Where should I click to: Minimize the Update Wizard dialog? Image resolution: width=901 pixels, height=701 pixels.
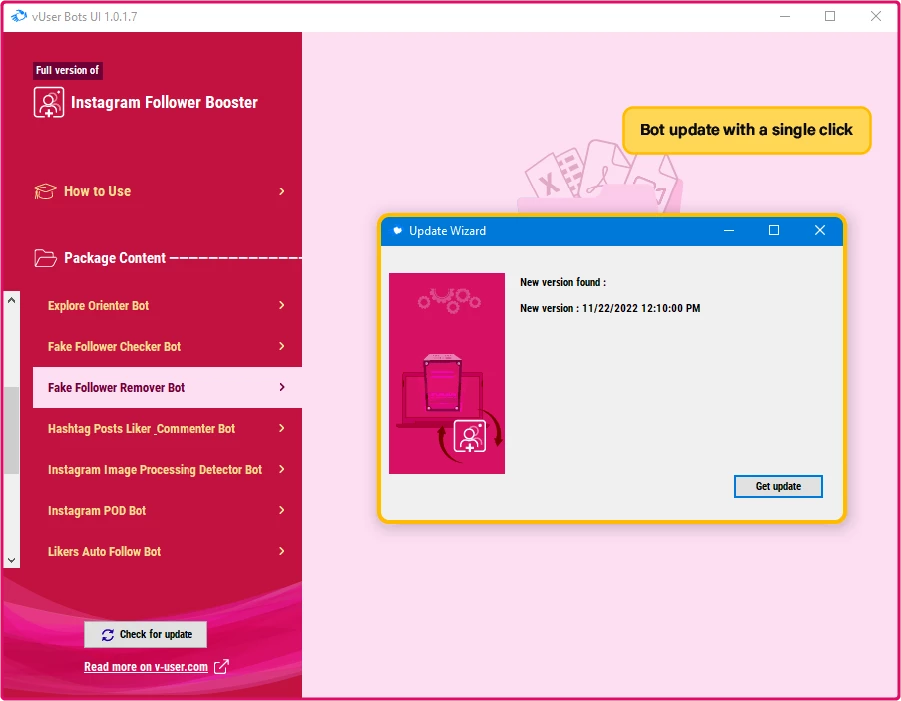click(x=729, y=230)
